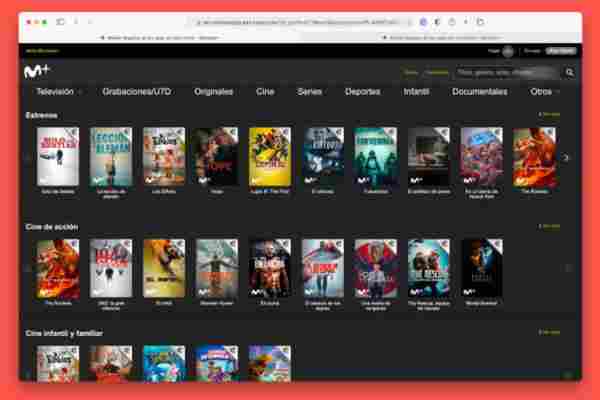This screenshot has width=600, height=400.
Task: Click the "Ver más" link beside Estrenos
Action: point(549,114)
